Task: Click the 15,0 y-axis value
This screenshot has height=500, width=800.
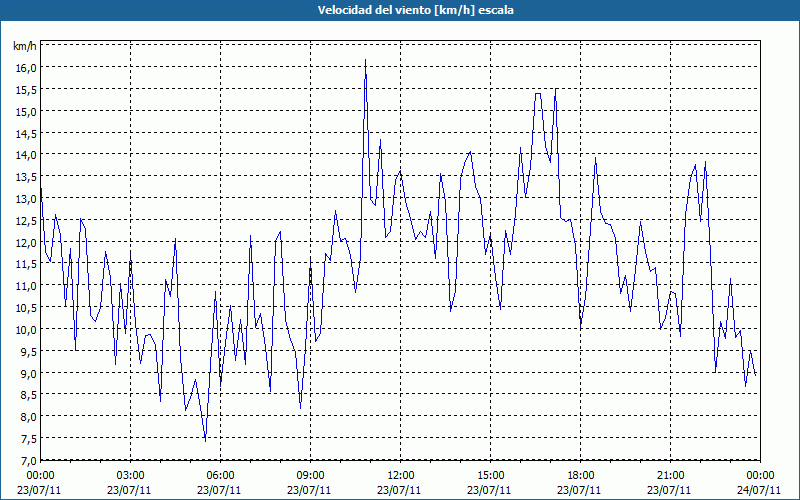Action: pos(25,112)
